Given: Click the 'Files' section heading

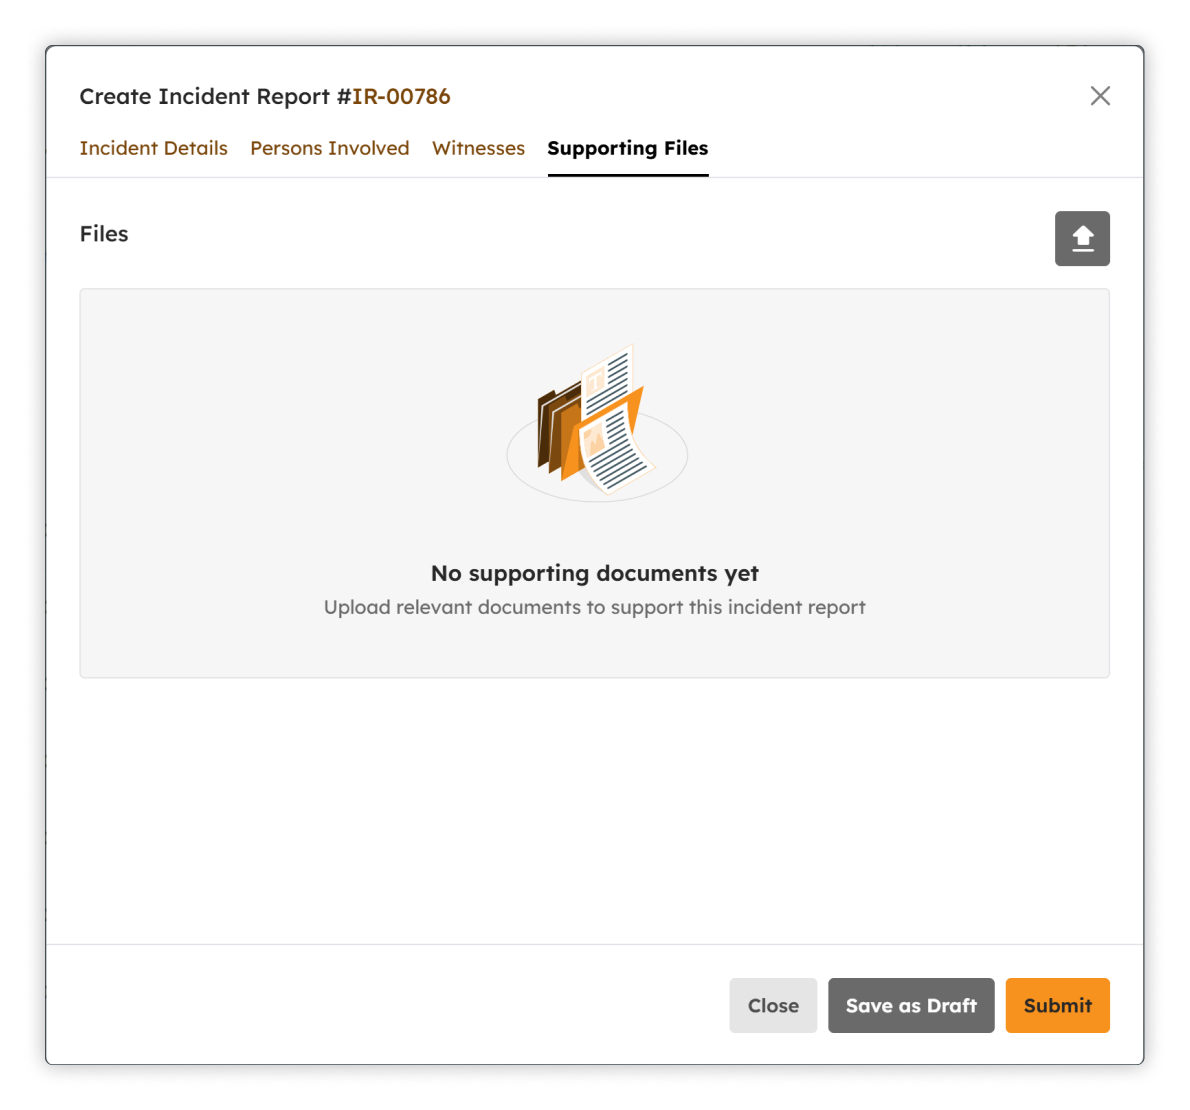Looking at the screenshot, I should 104,234.
